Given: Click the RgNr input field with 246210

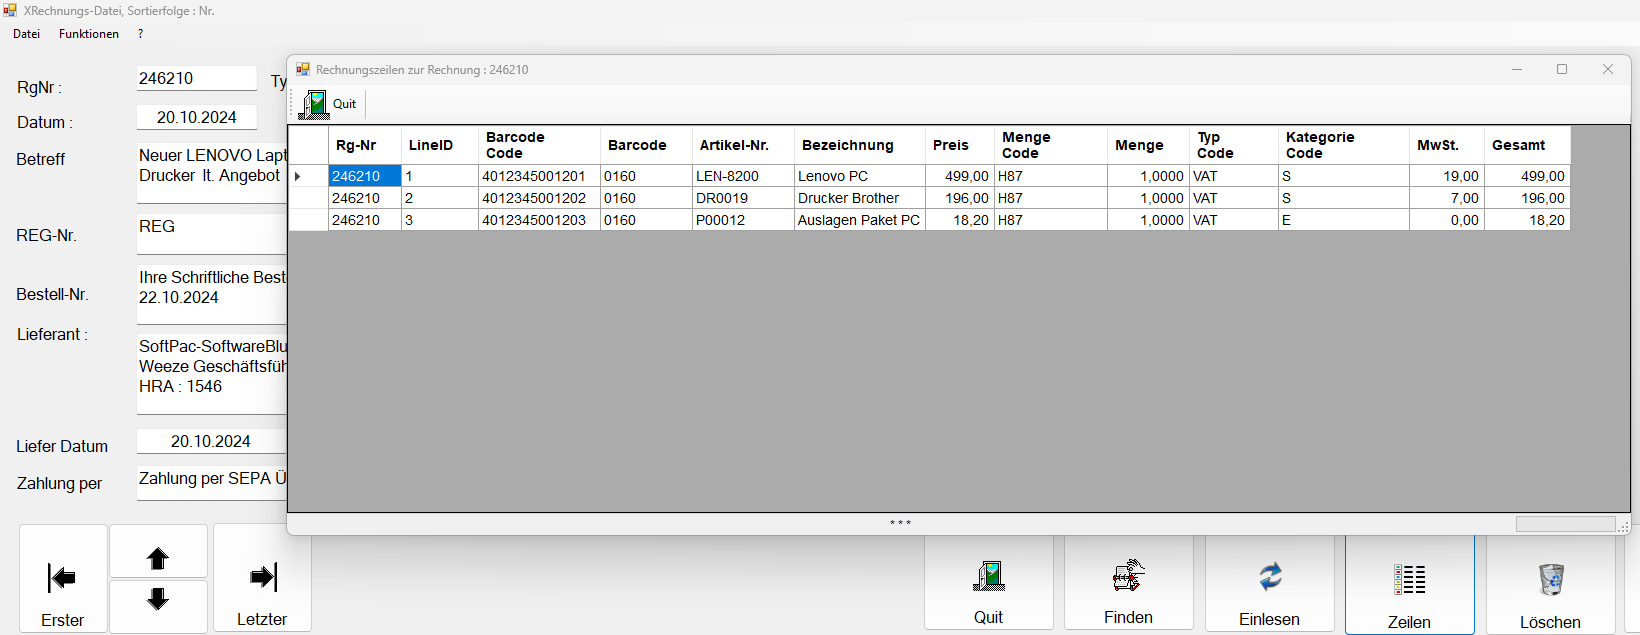Looking at the screenshot, I should pos(197,78).
